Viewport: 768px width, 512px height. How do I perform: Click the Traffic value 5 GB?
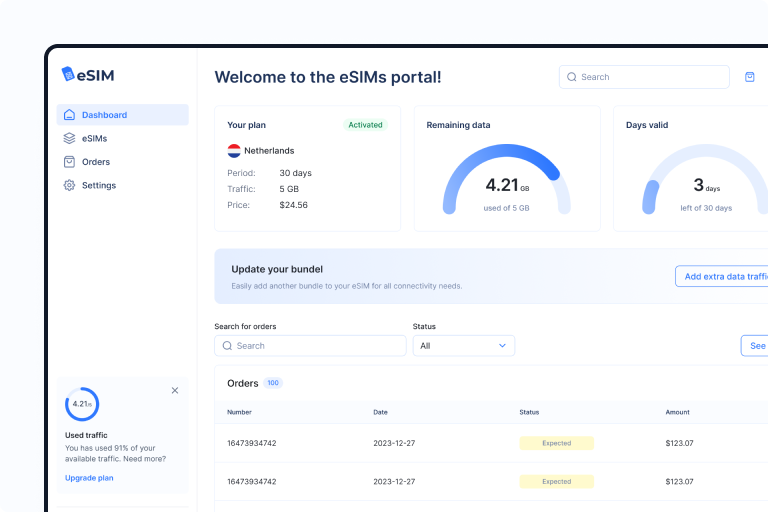[289, 189]
